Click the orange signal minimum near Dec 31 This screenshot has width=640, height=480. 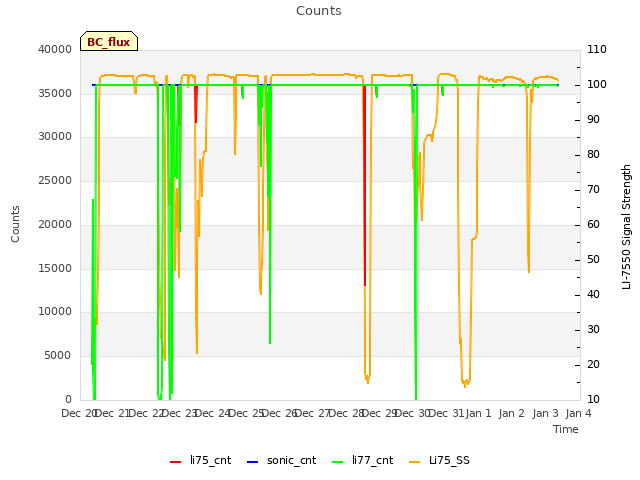(465, 383)
